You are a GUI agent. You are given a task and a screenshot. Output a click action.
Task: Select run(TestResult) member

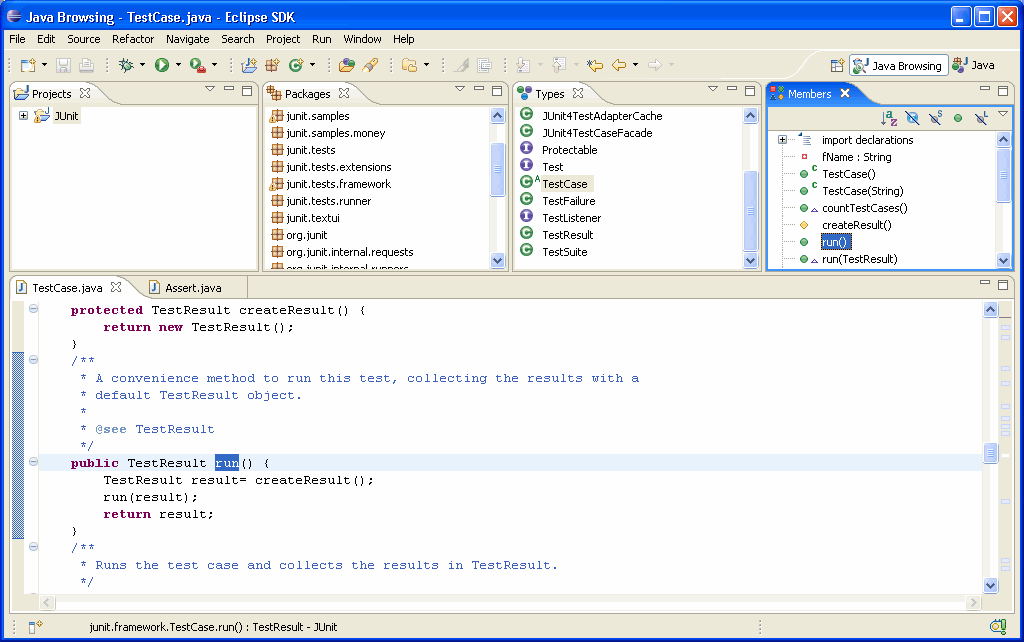(859, 259)
